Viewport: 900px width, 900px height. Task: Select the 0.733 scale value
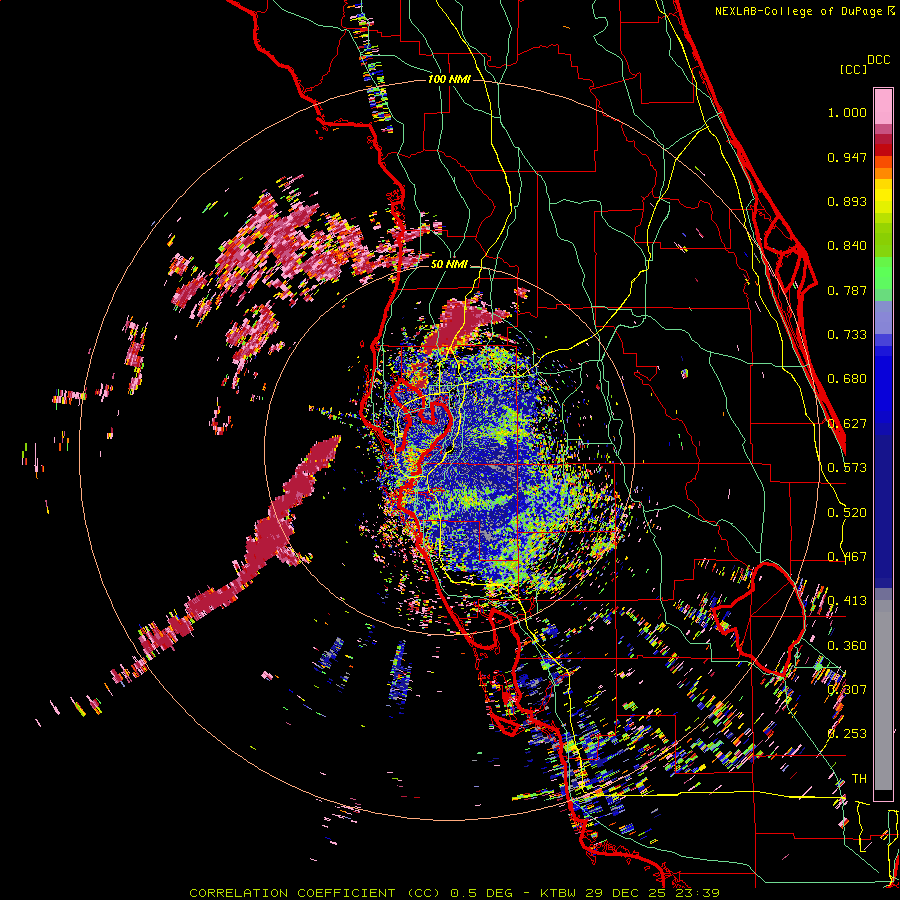(x=847, y=335)
